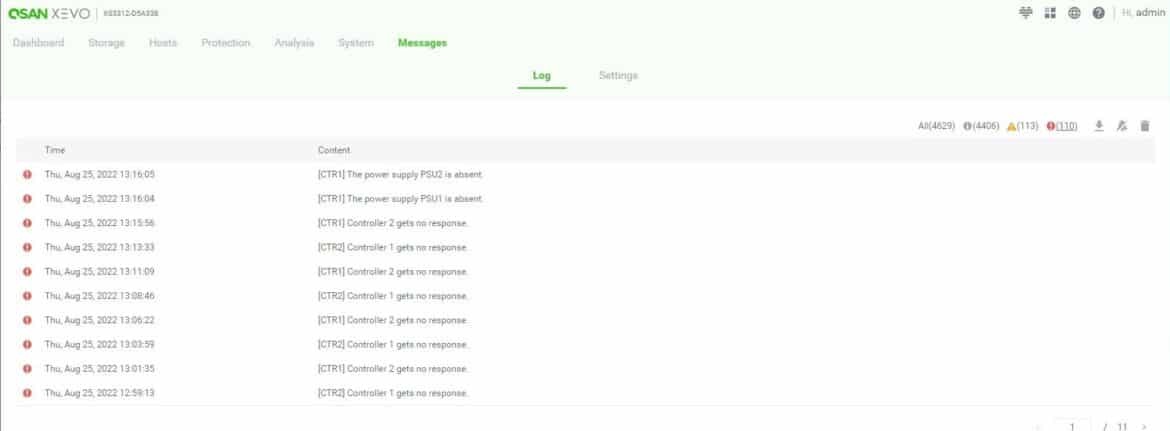The image size is (1170, 431).
Task: Download the event log using the download icon
Action: (1098, 126)
